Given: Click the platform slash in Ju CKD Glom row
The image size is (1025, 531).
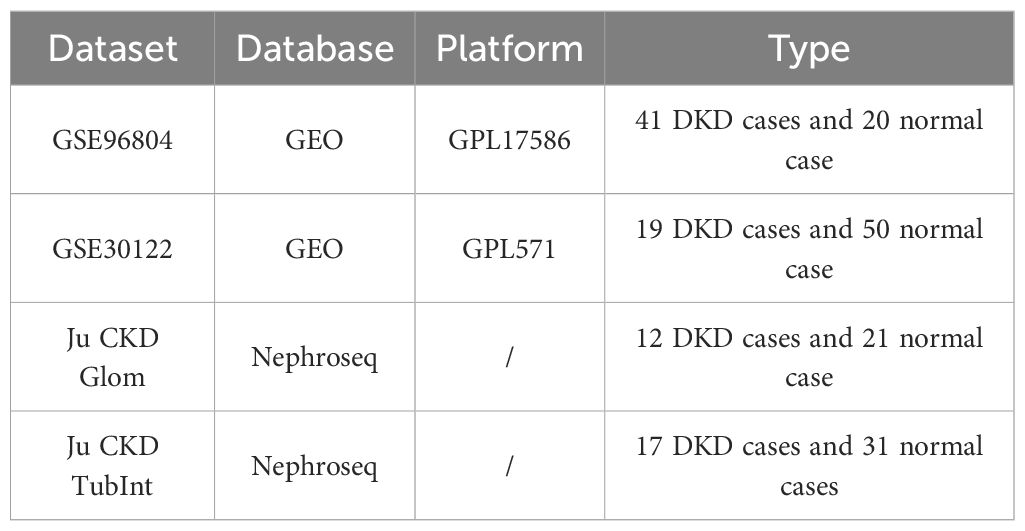Looking at the screenshot, I should [x=510, y=358].
